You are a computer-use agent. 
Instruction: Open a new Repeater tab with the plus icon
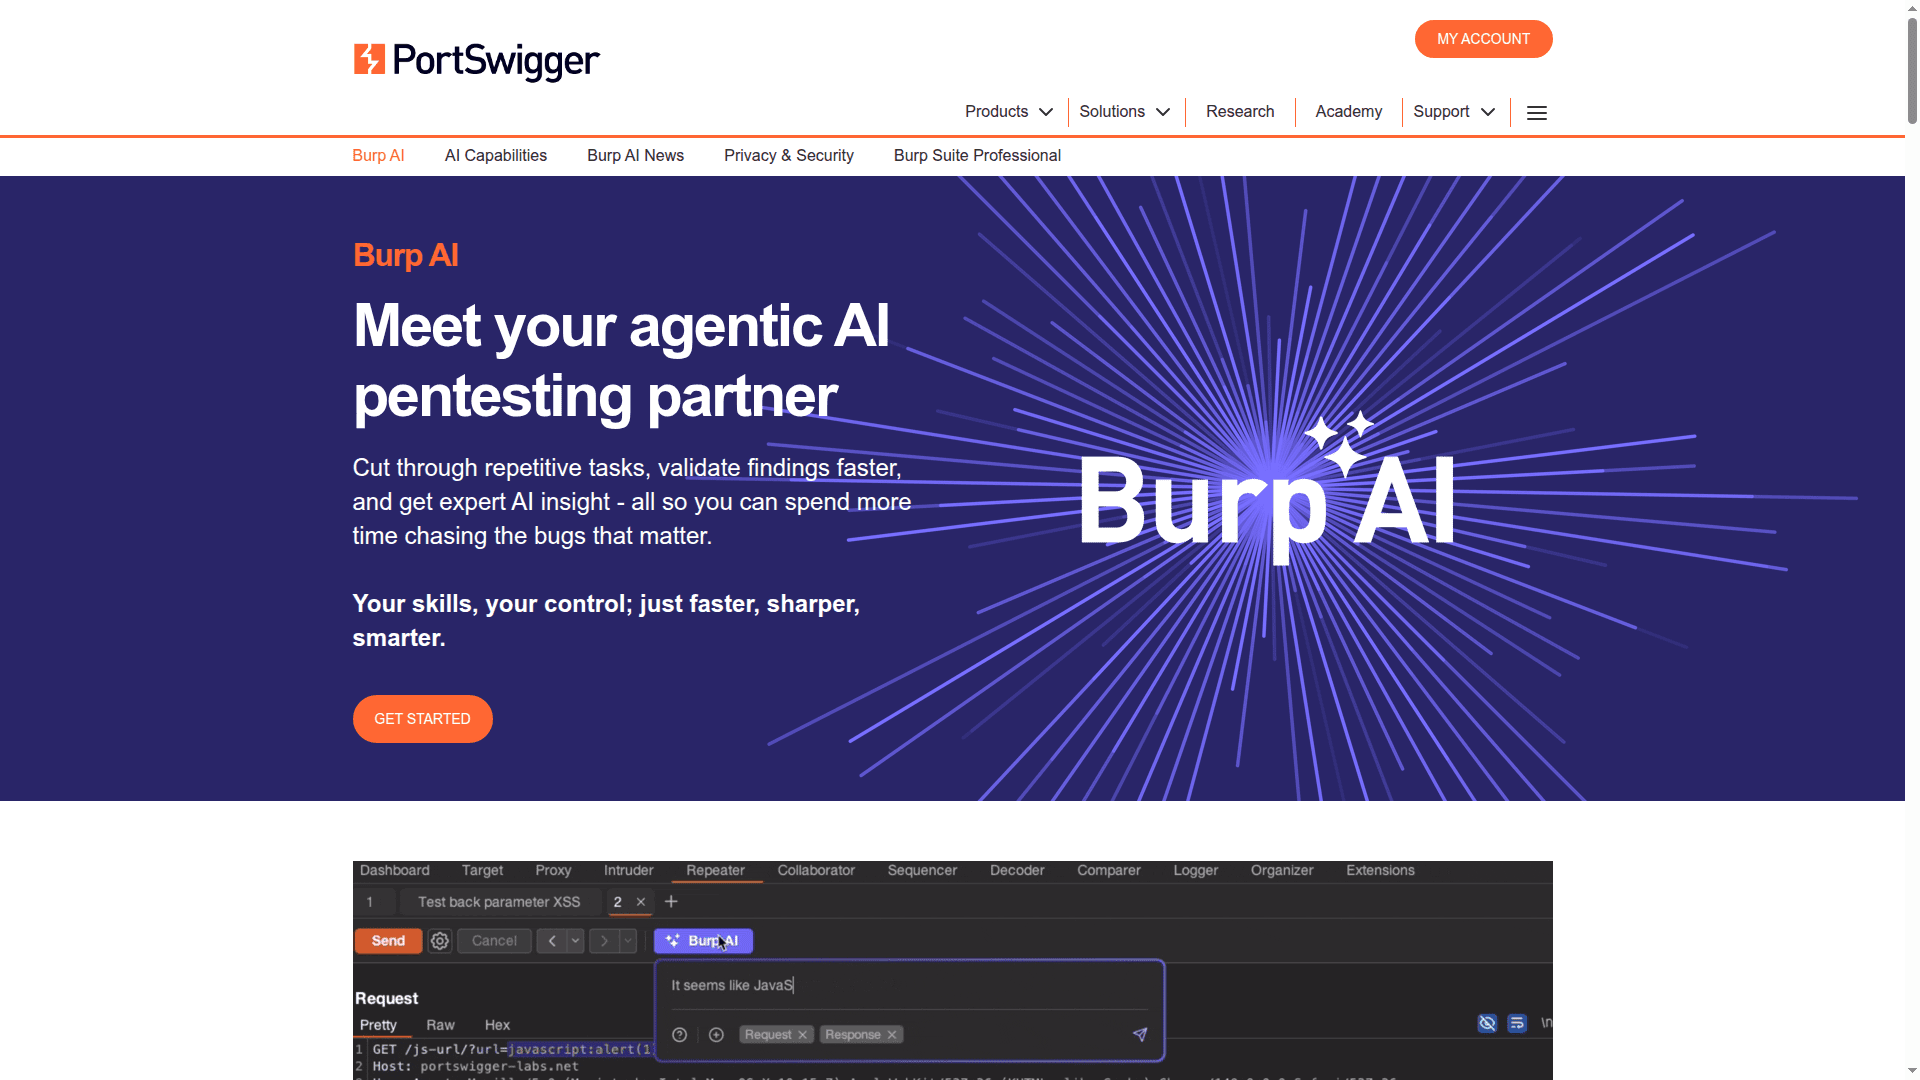click(x=670, y=902)
